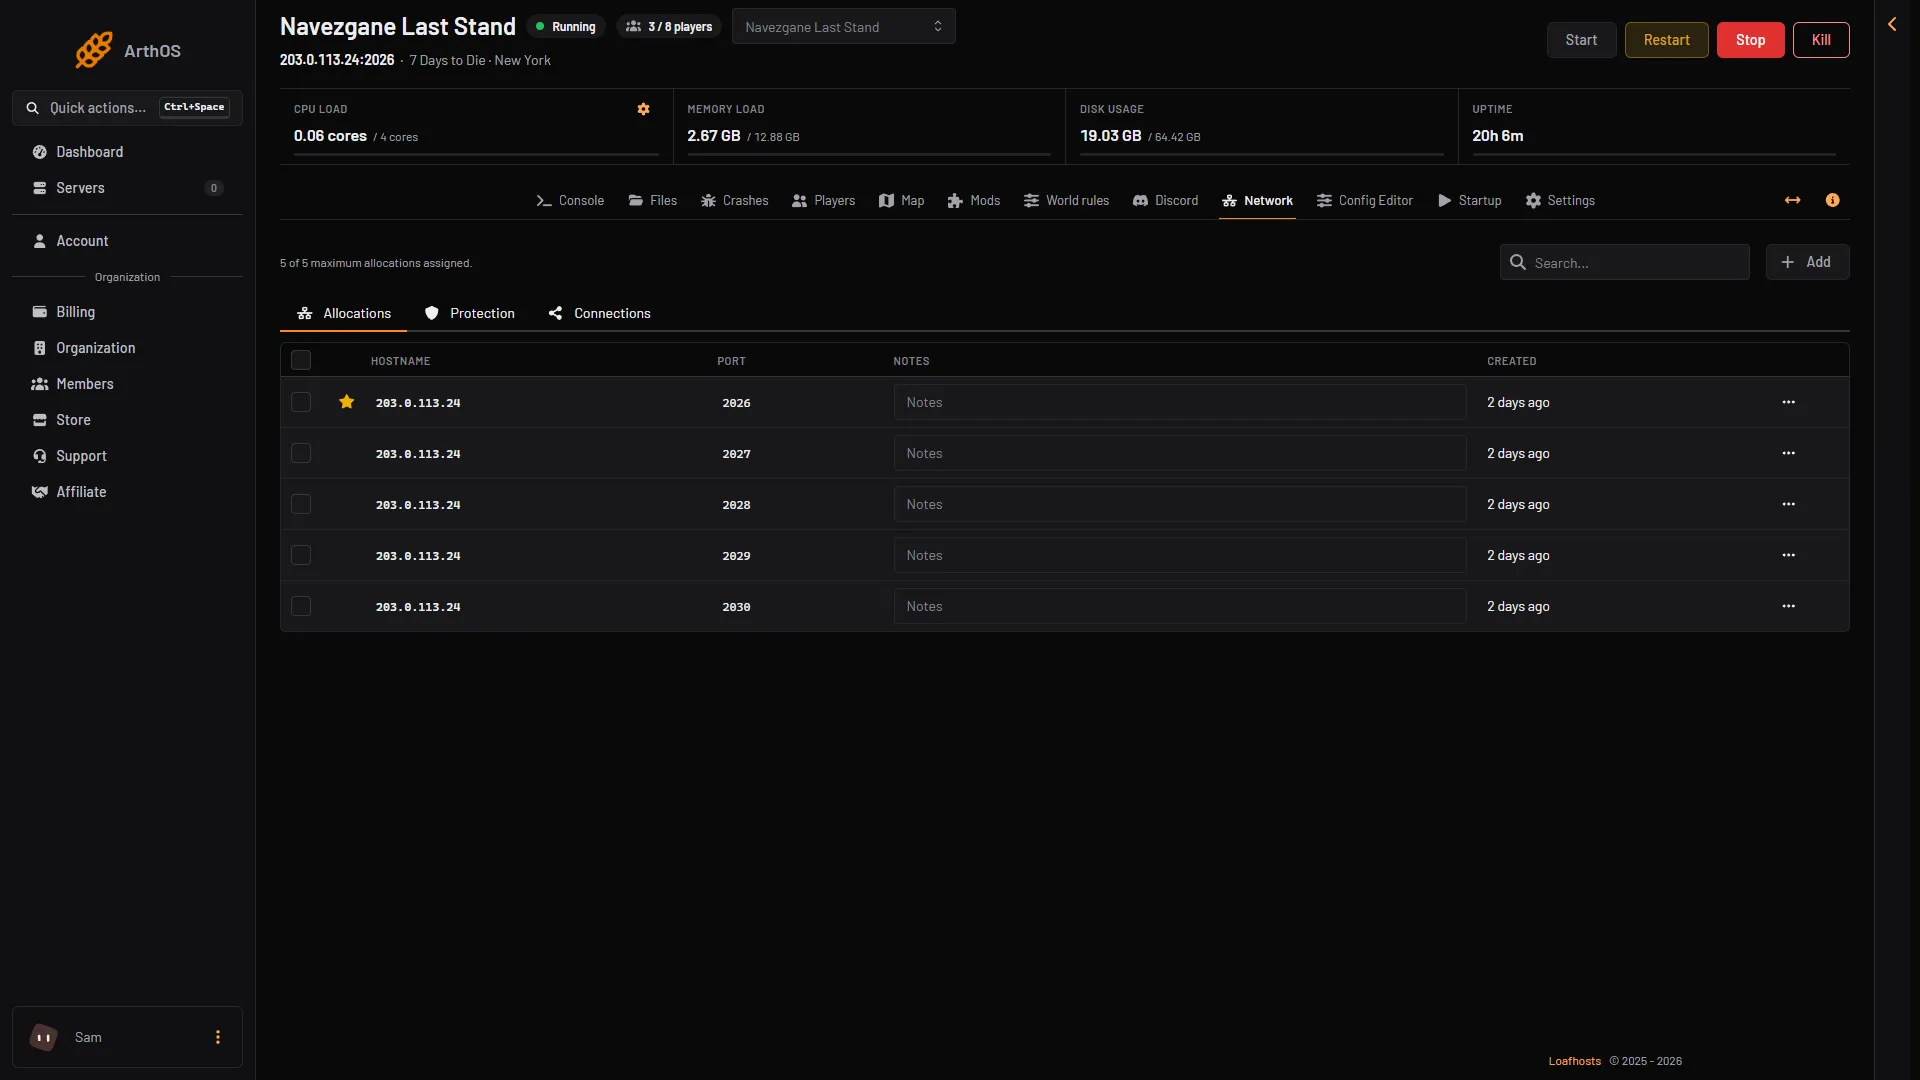Click the CPU load settings gear icon

[x=643, y=109]
